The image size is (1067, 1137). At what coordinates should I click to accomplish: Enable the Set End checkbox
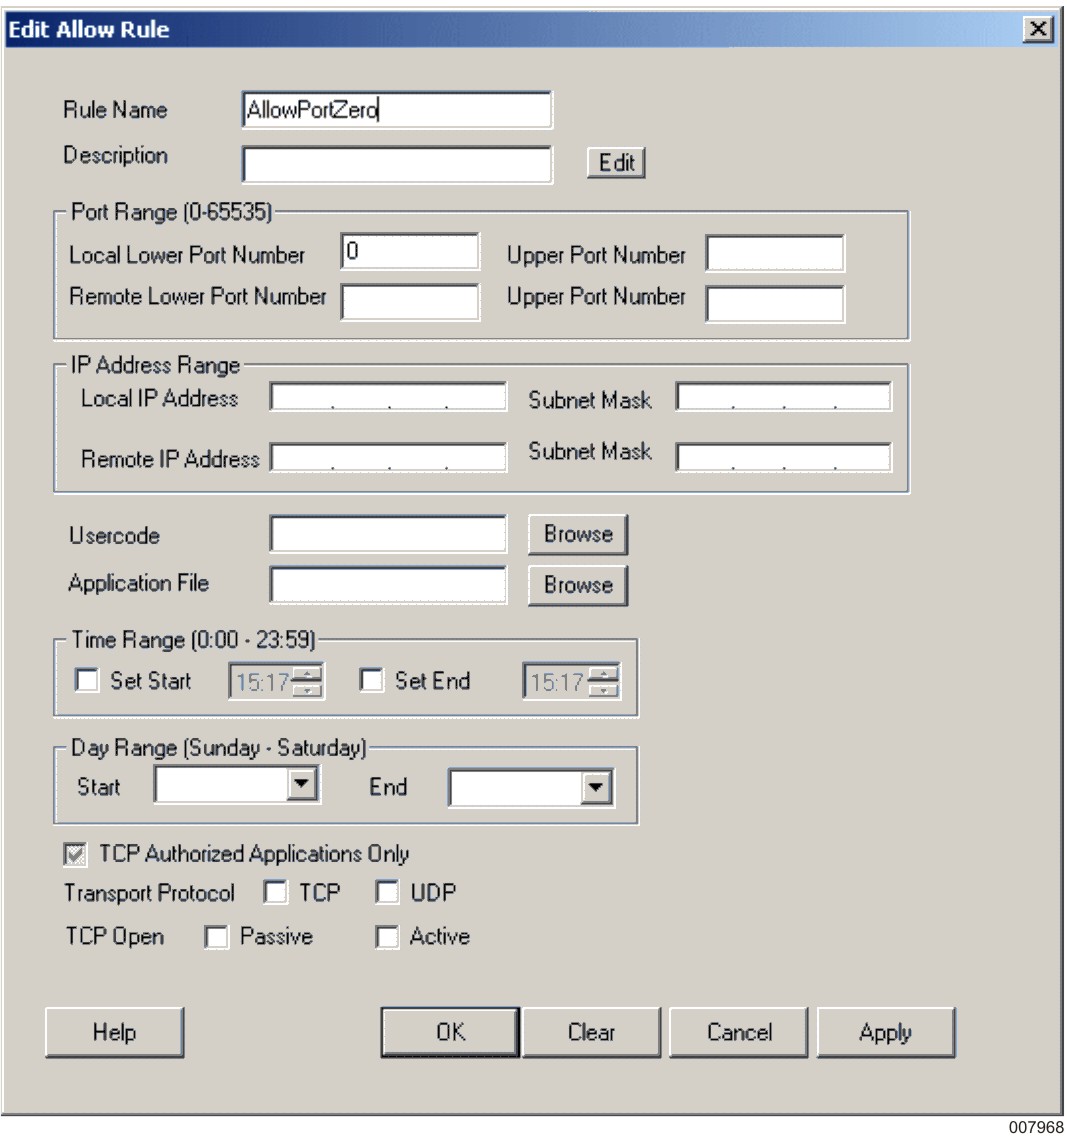click(x=372, y=682)
